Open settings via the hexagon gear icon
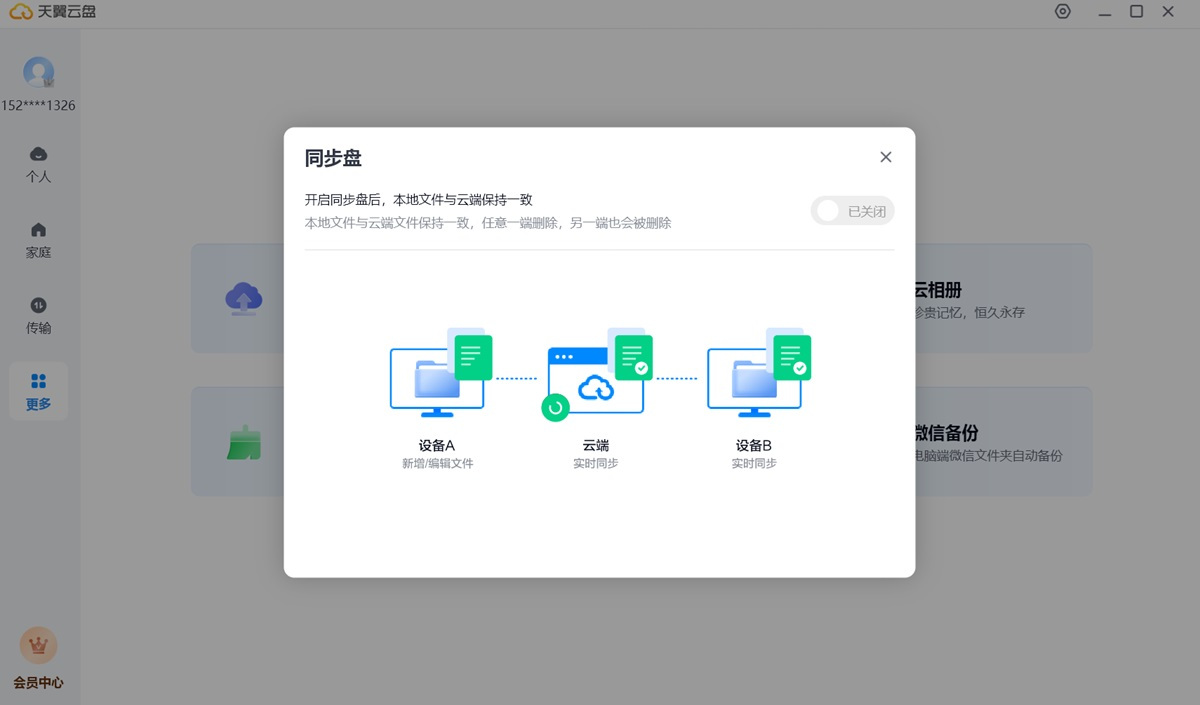1200x705 pixels. [1062, 12]
